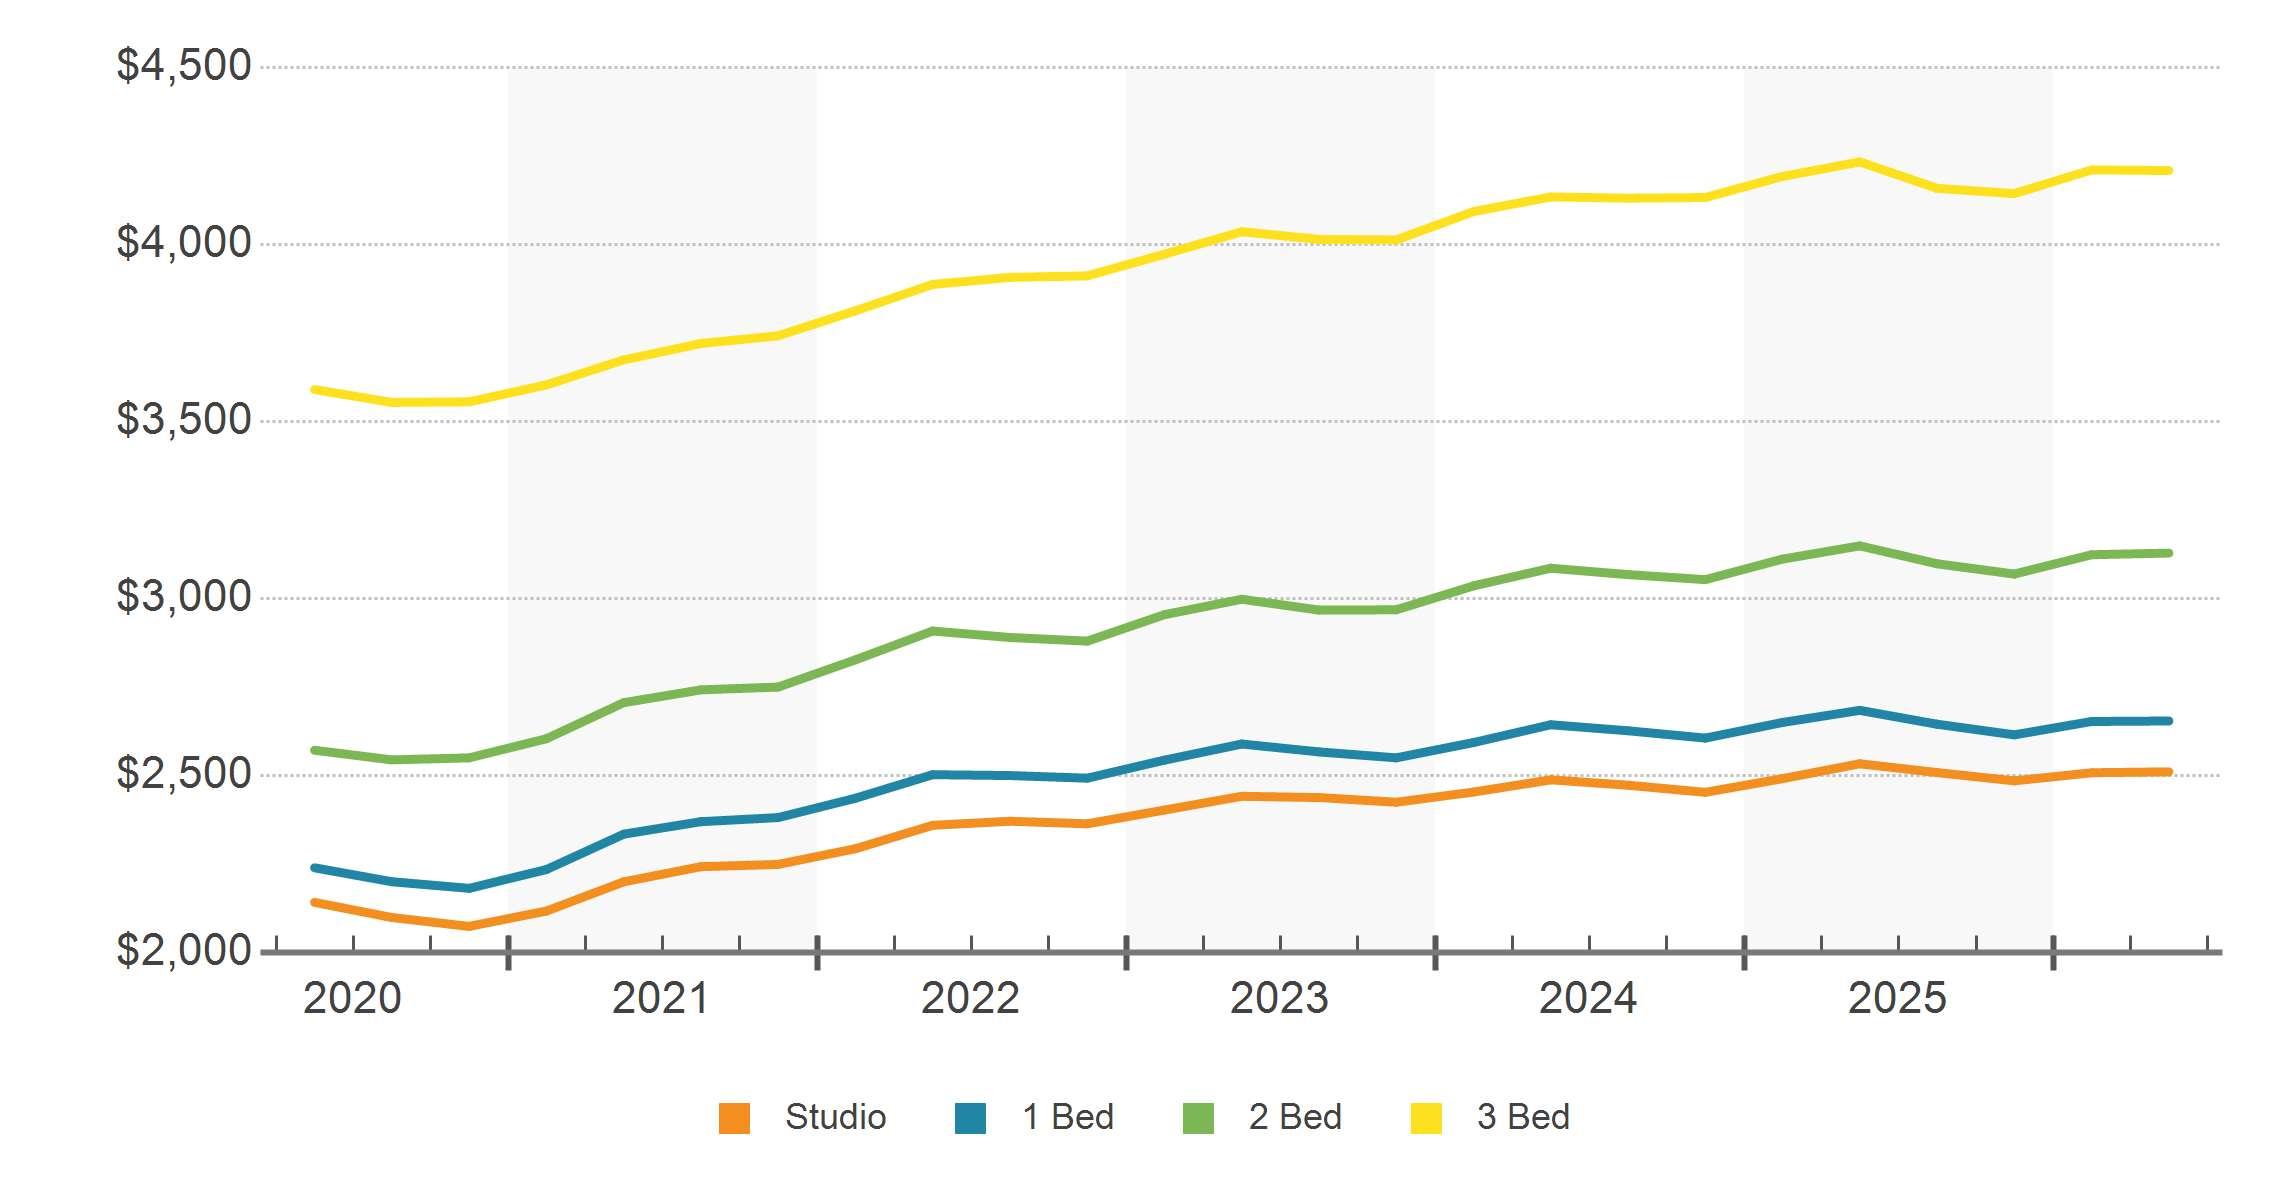This screenshot has width=2292, height=1191.
Task: Click the orange Studio legend swatch
Action: click(734, 1118)
